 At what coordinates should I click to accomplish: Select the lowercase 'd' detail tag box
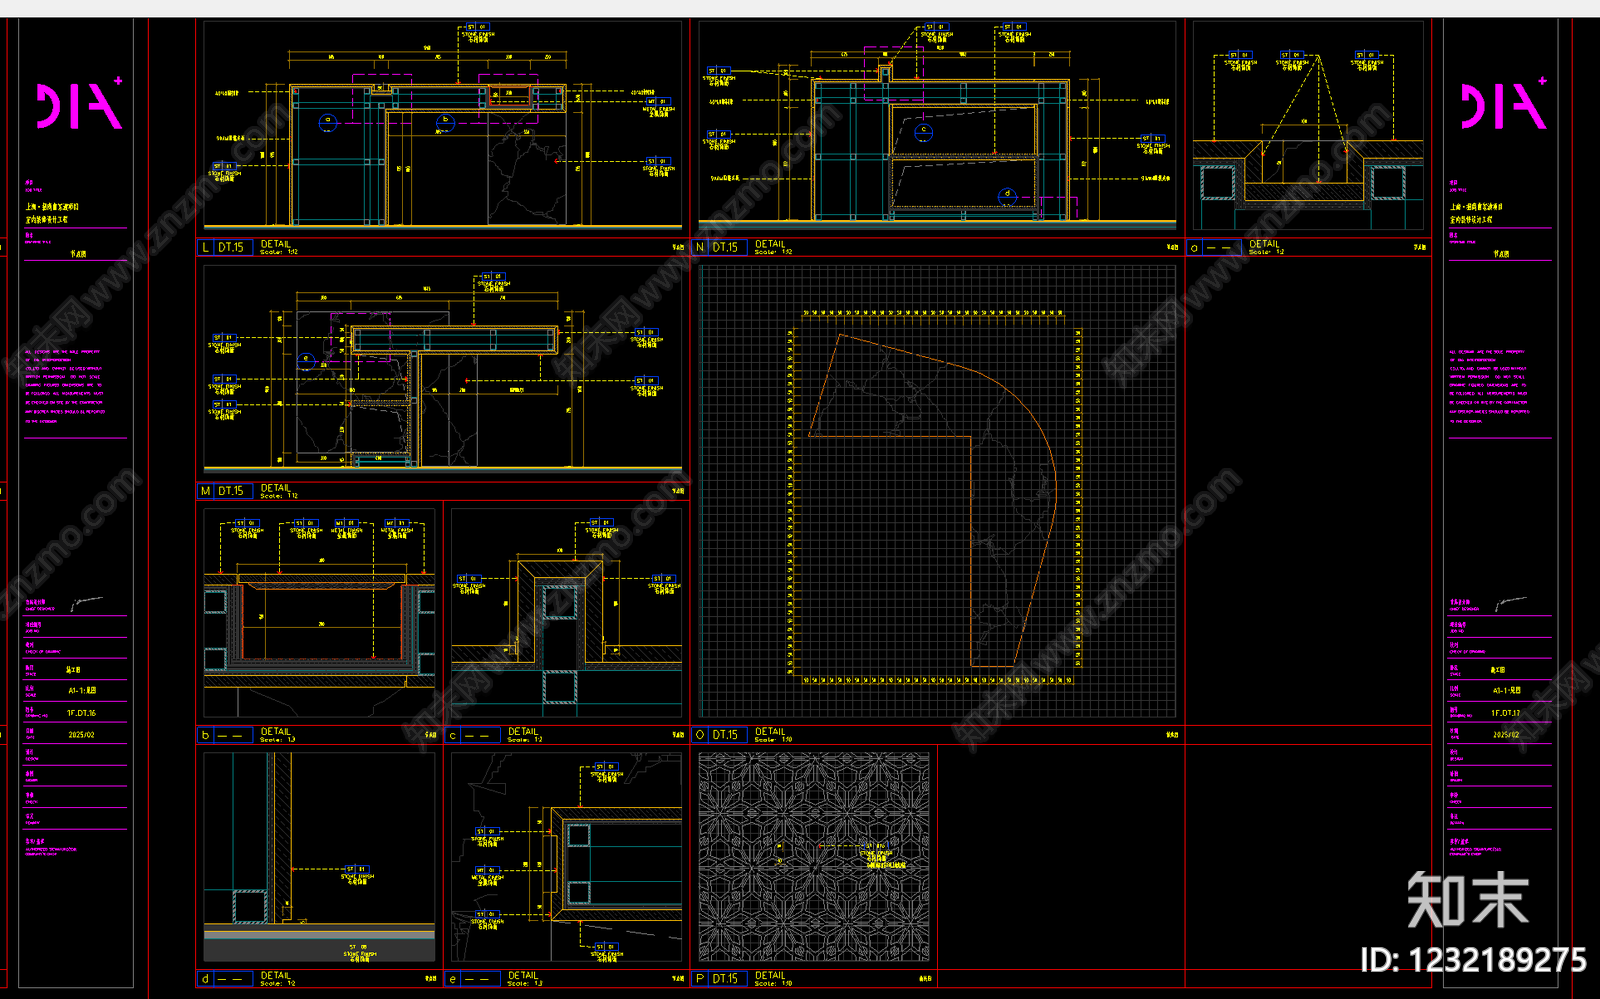206,979
